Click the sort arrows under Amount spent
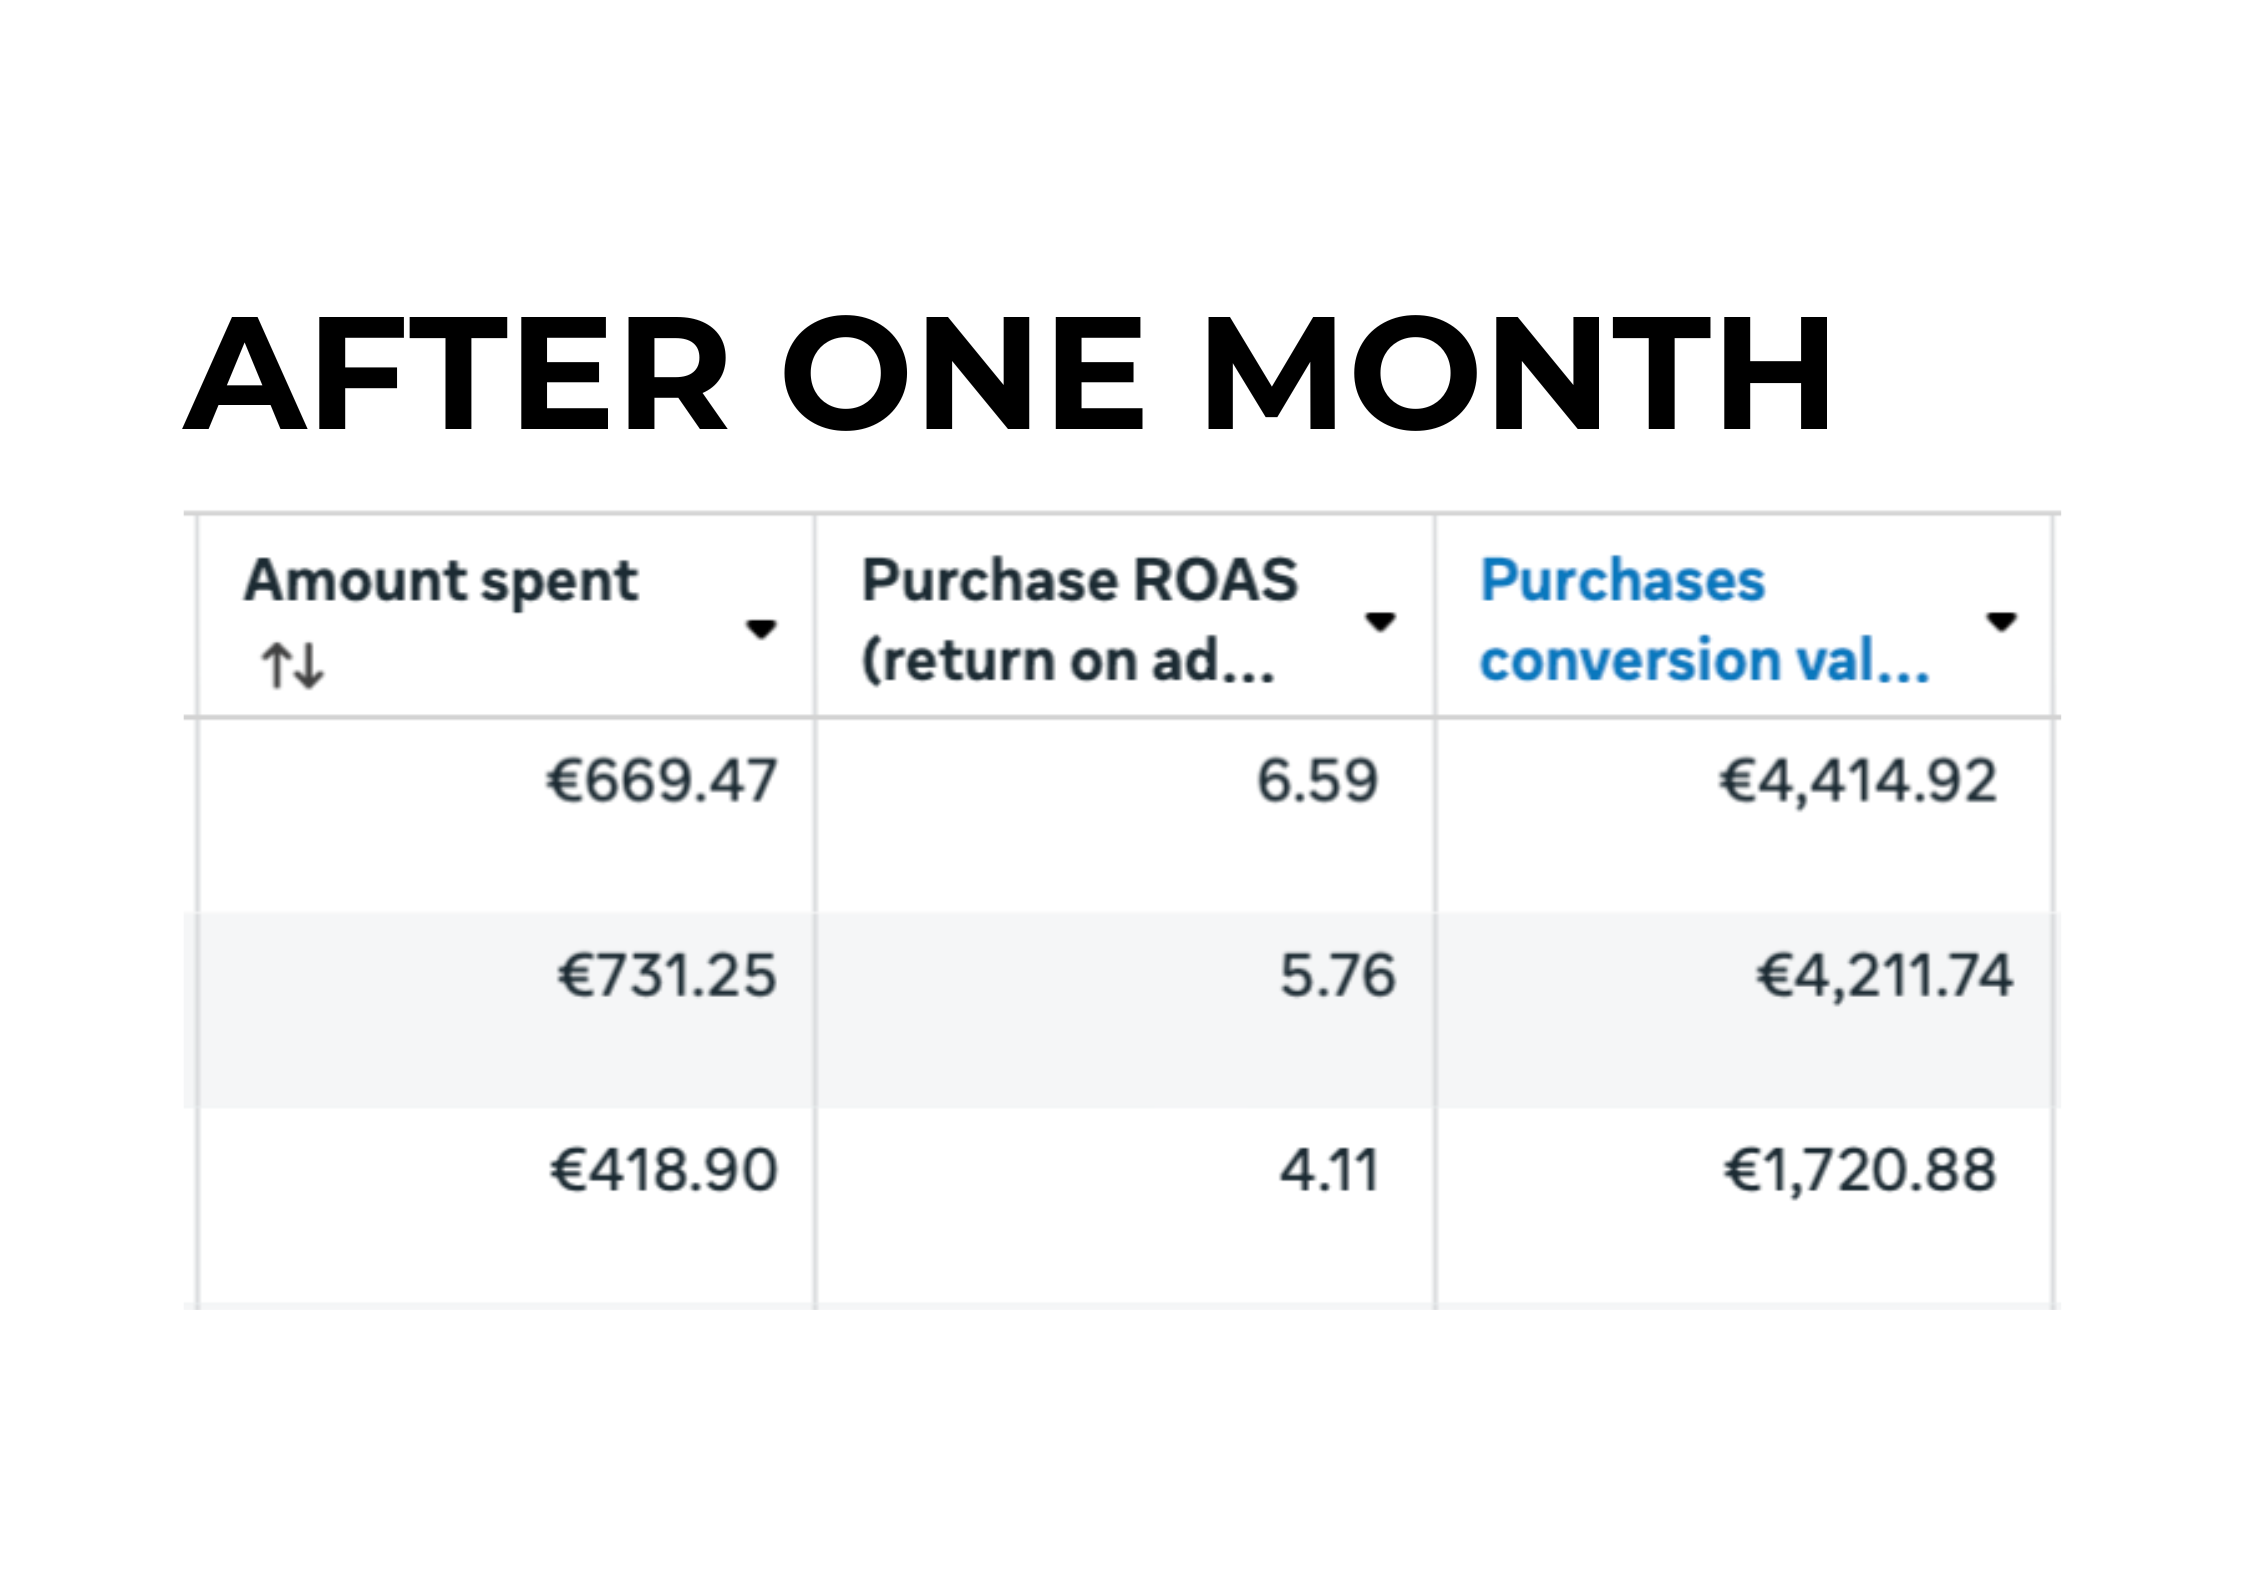This screenshot has width=2245, height=1587. 293,665
